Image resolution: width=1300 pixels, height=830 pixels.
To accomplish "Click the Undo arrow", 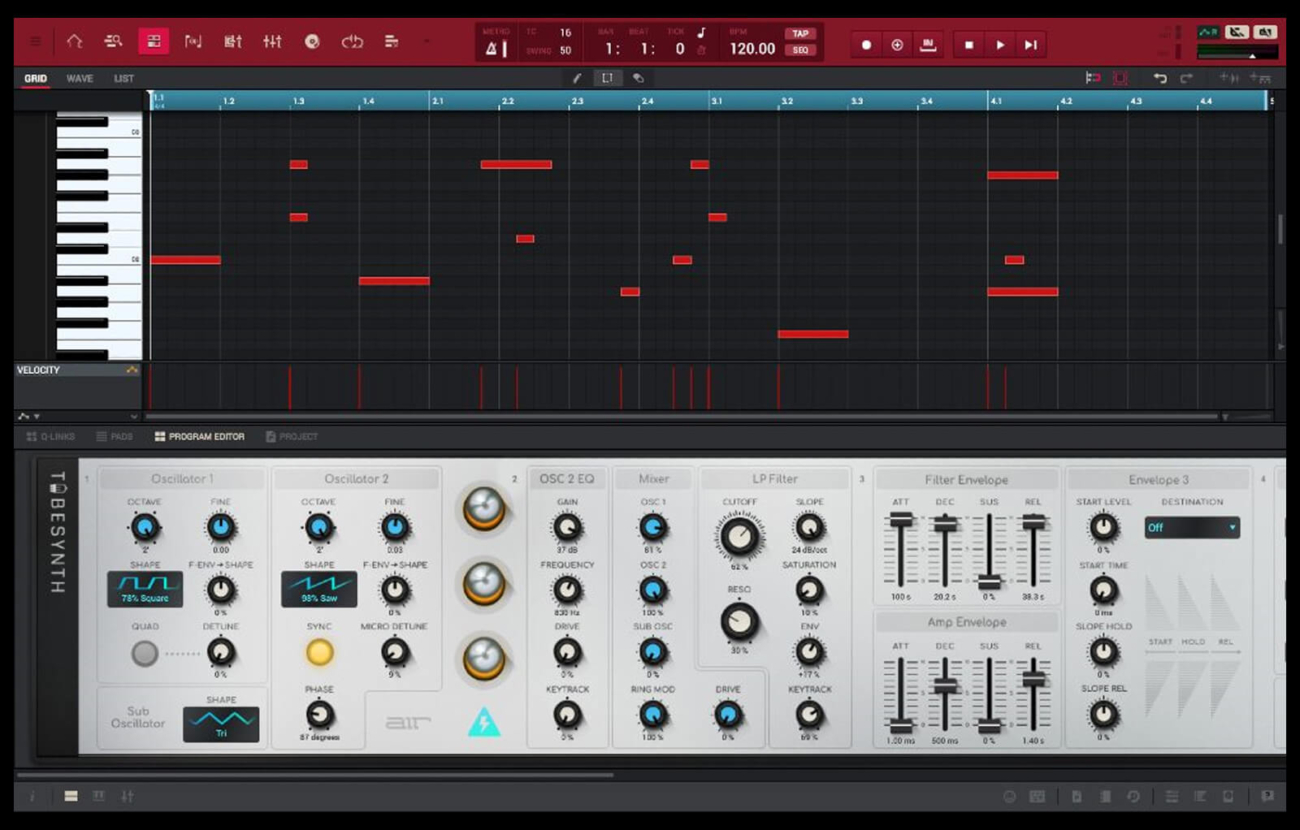I will 1160,78.
